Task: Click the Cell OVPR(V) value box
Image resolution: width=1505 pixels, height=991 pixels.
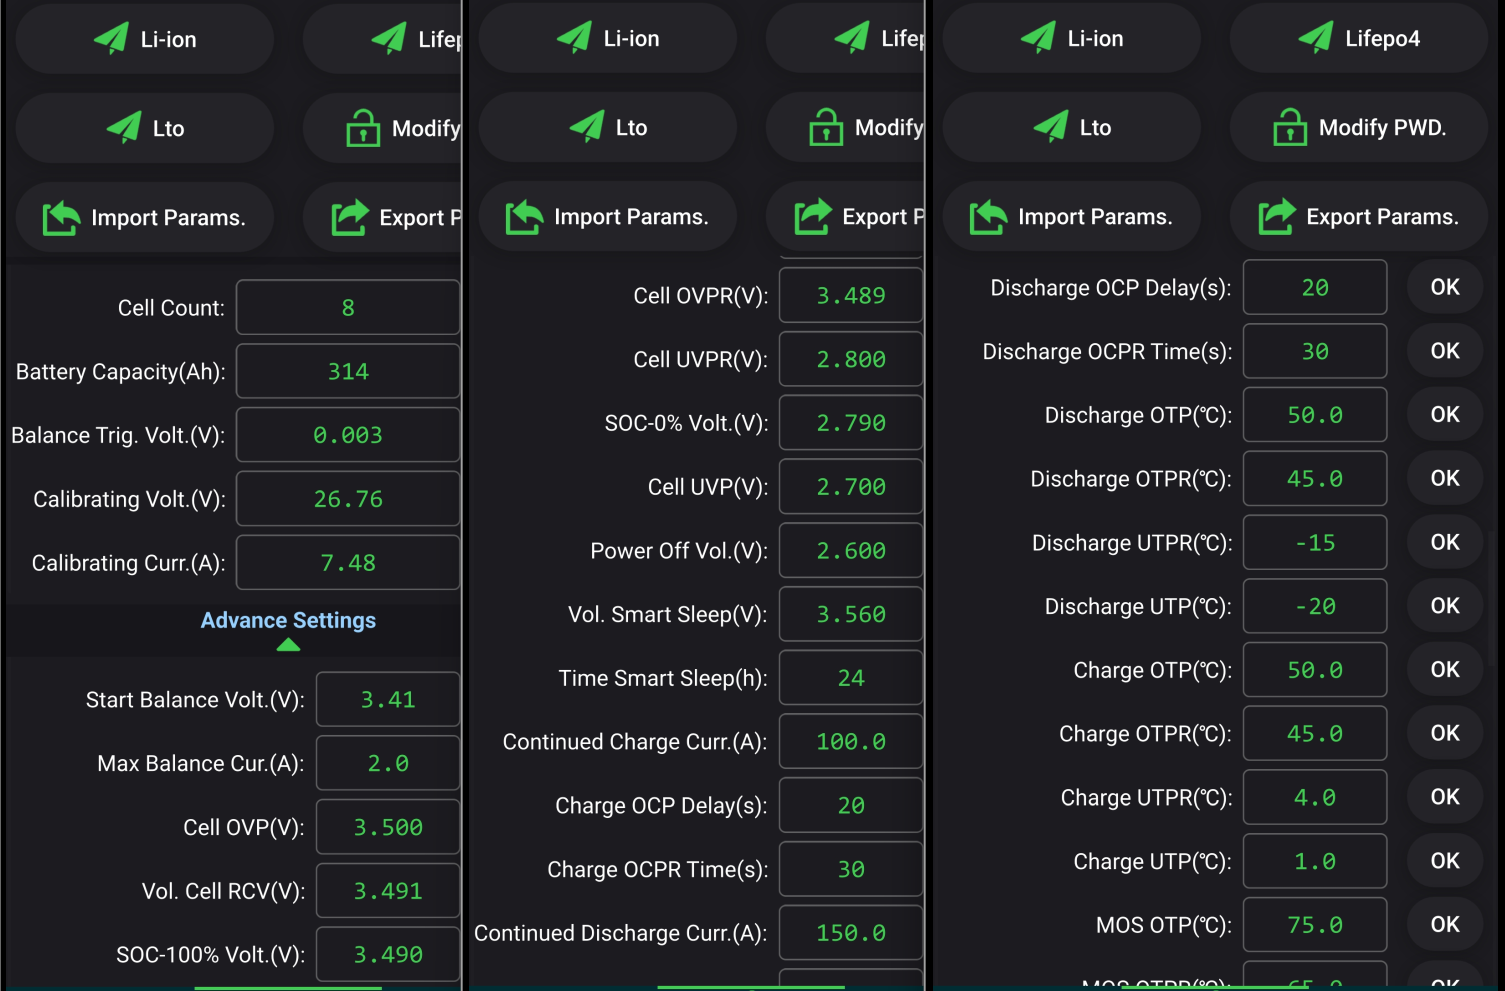Action: pos(850,296)
